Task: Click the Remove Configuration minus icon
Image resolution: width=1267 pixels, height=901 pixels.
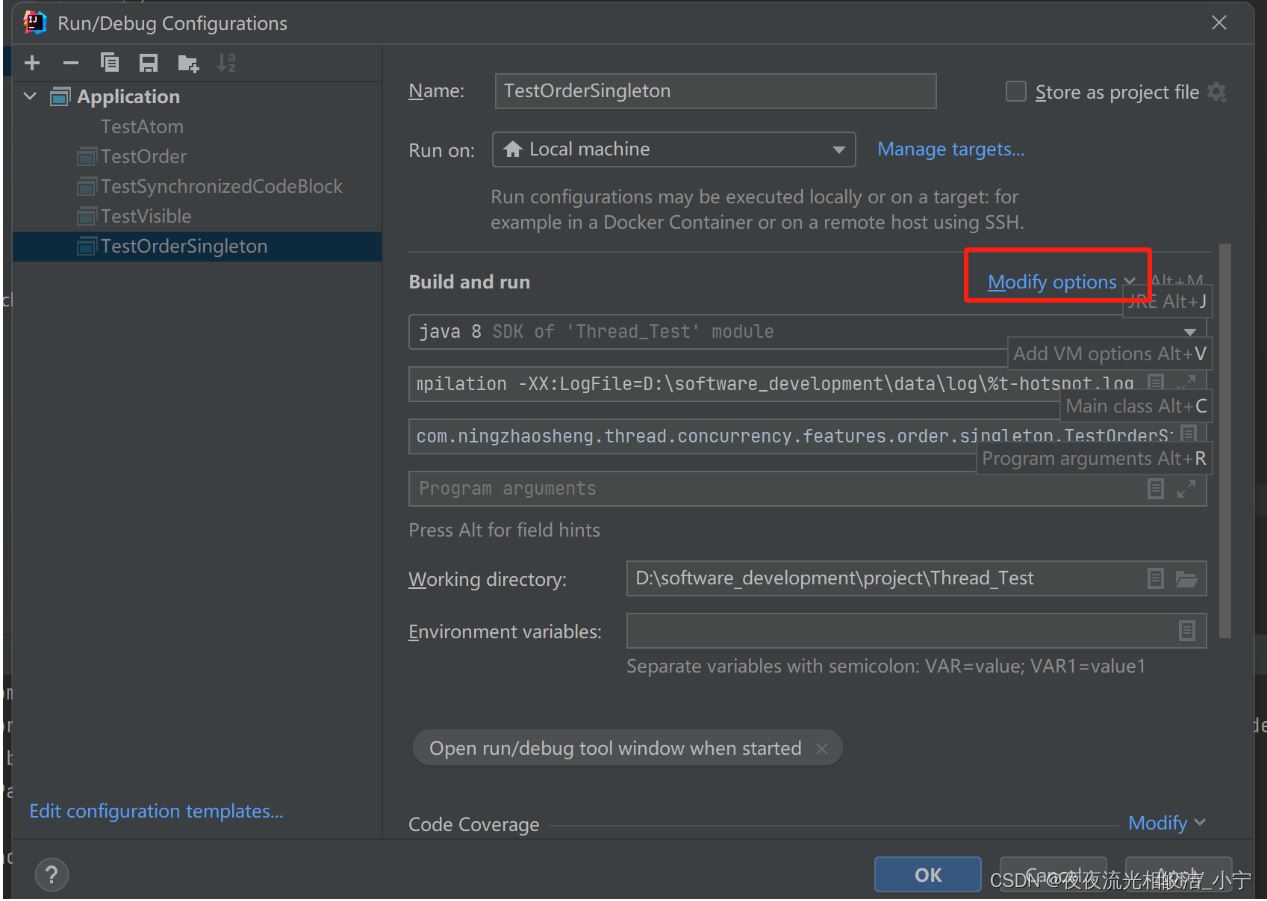Action: [70, 63]
